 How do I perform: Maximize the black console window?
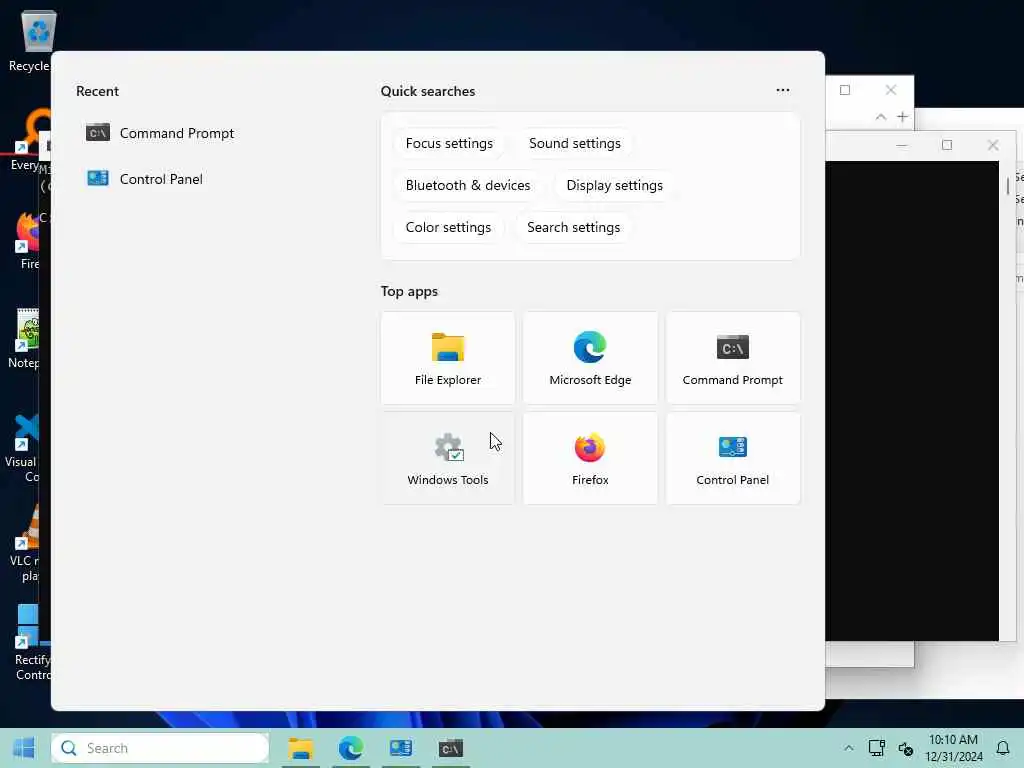click(x=947, y=145)
